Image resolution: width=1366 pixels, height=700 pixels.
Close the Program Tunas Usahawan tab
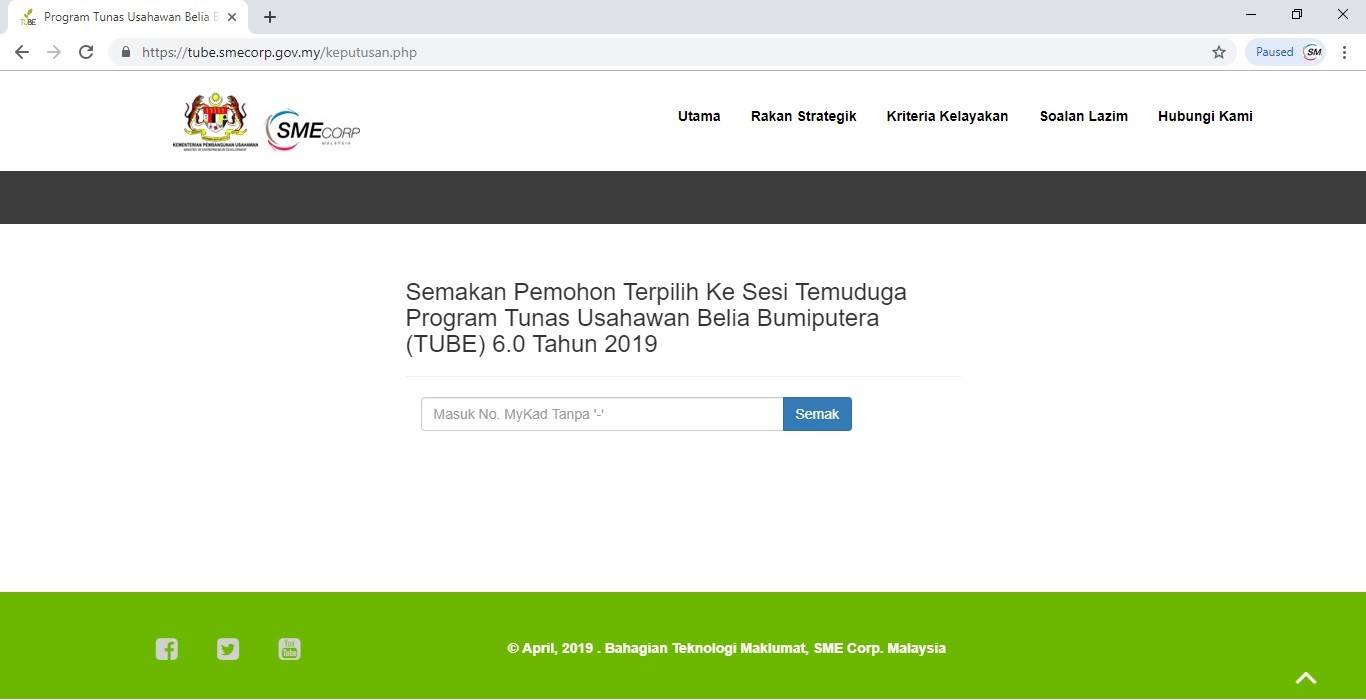point(232,17)
